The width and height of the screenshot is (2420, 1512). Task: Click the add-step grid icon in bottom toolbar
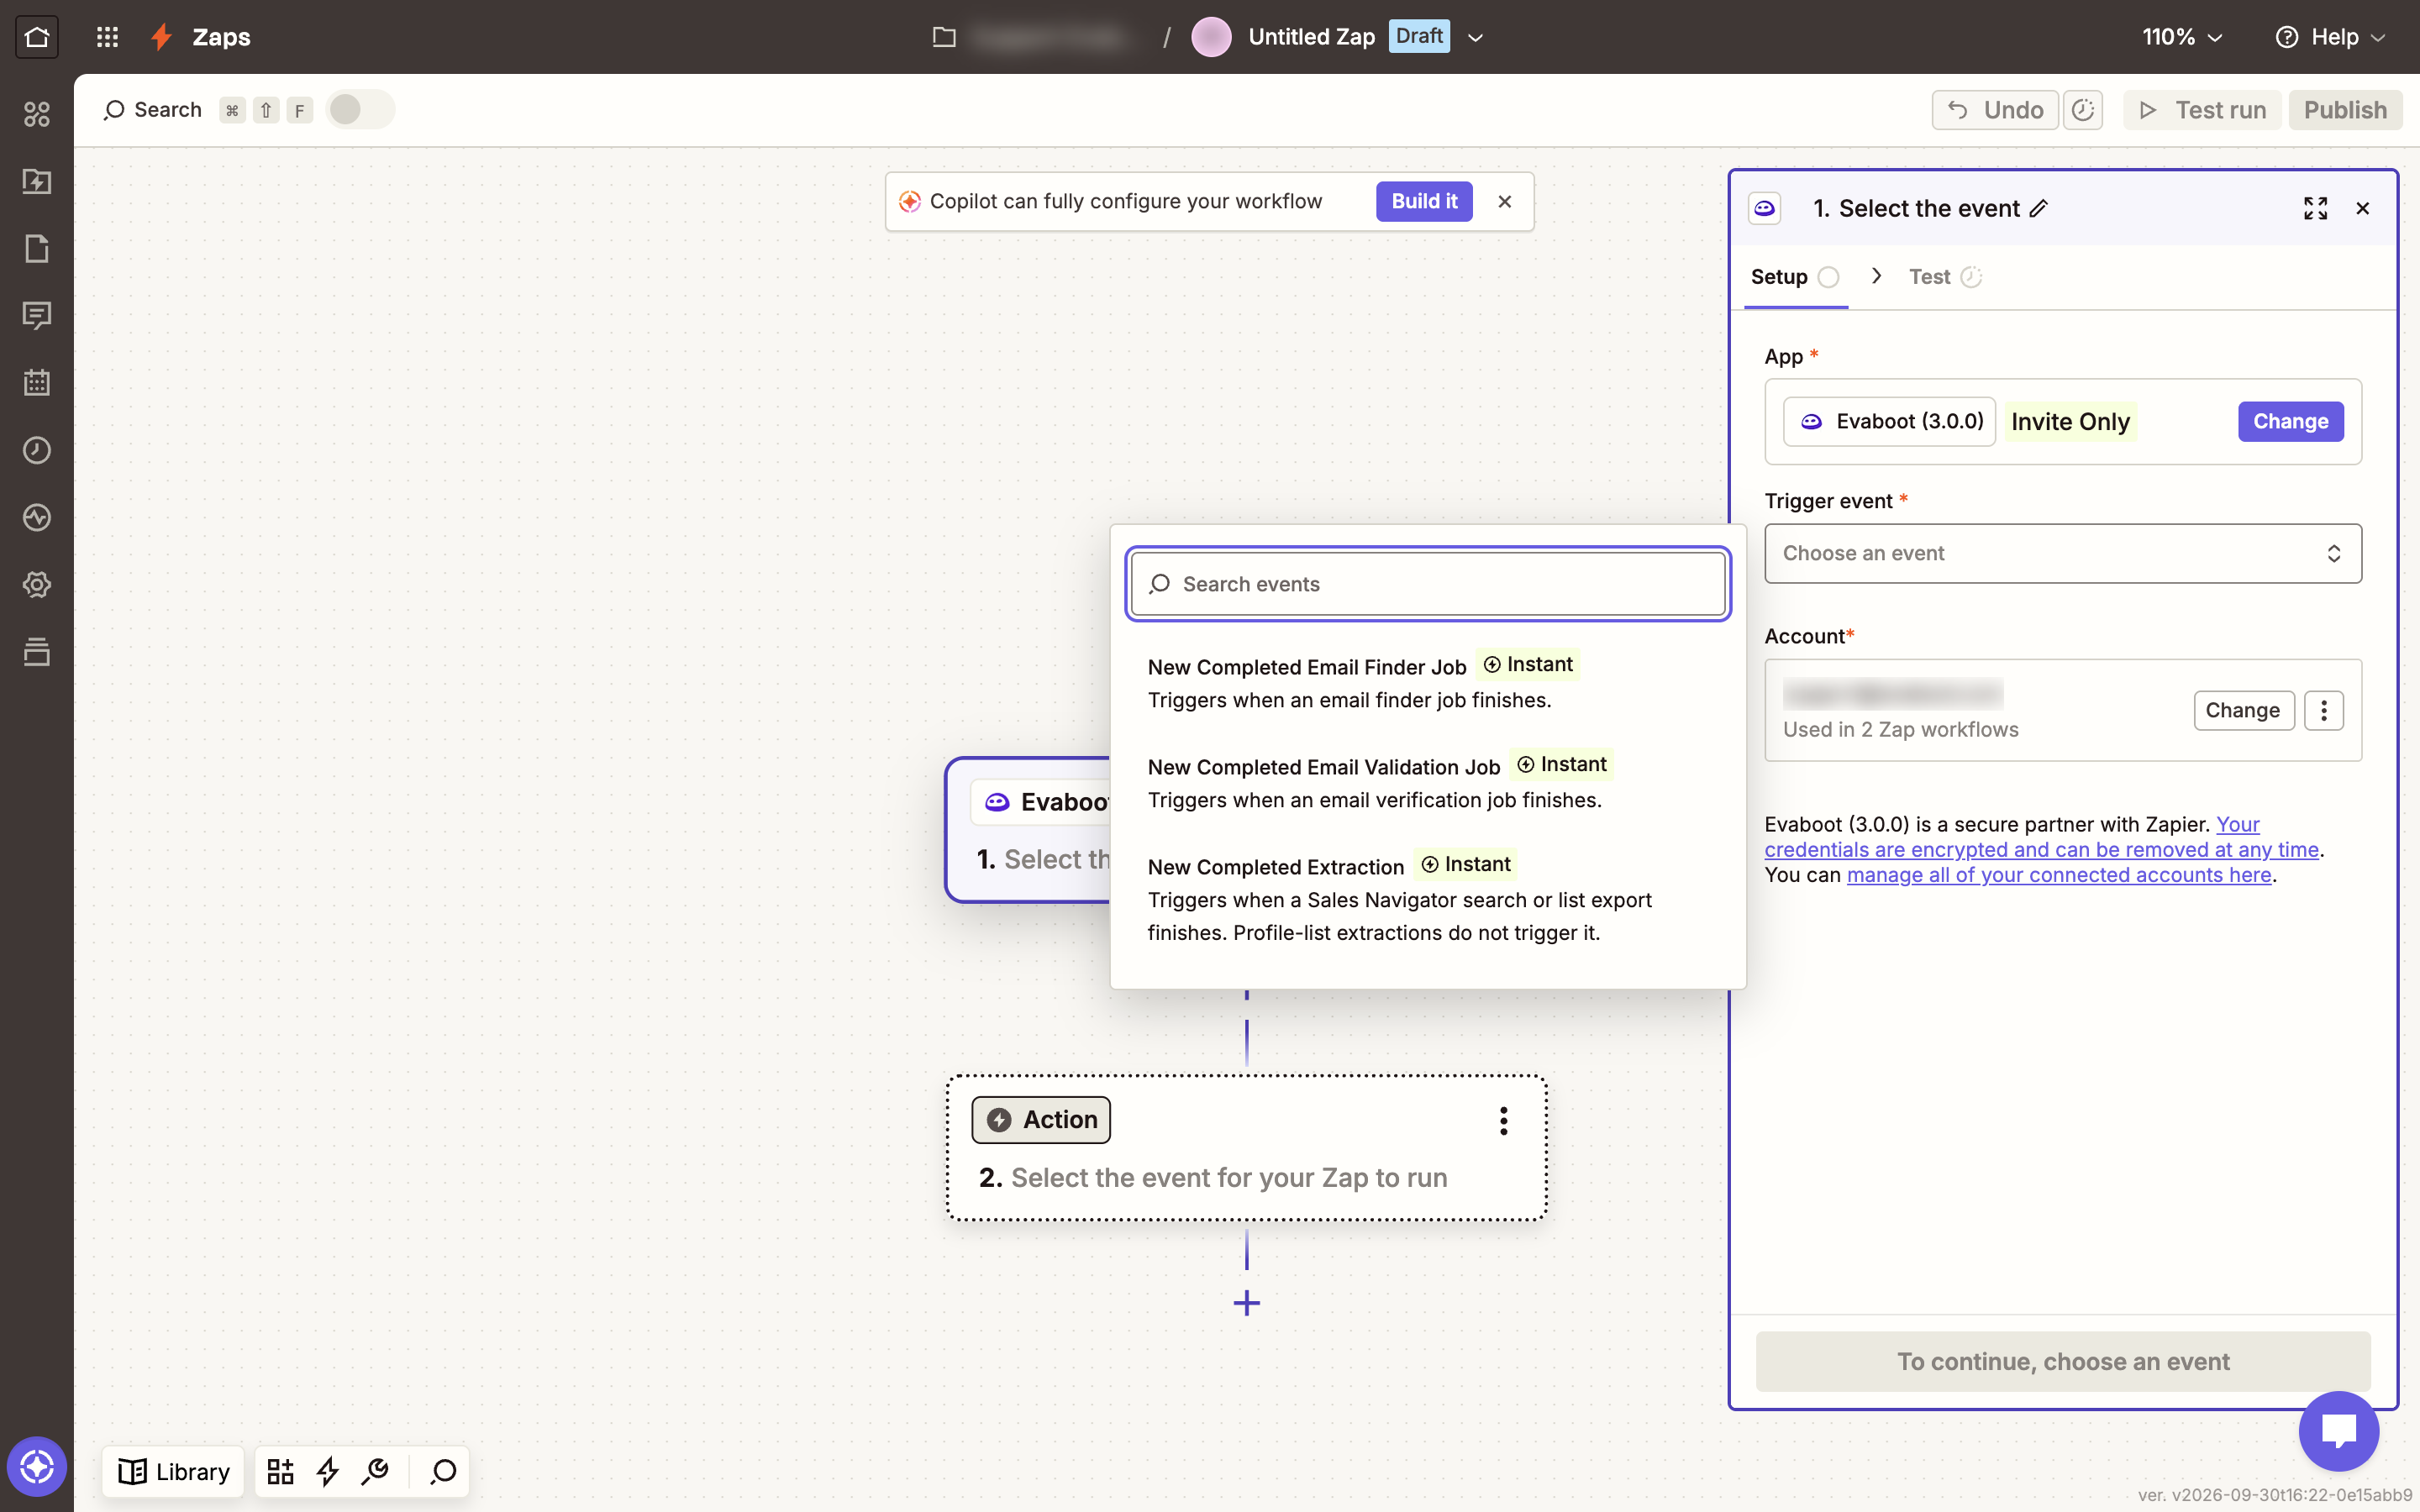pyautogui.click(x=280, y=1471)
